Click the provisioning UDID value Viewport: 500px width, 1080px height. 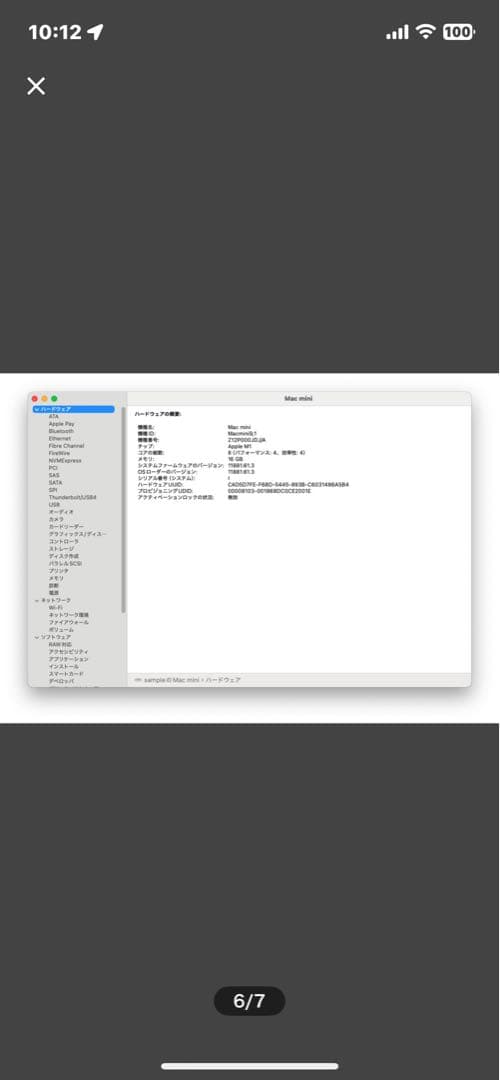[x=269, y=490]
